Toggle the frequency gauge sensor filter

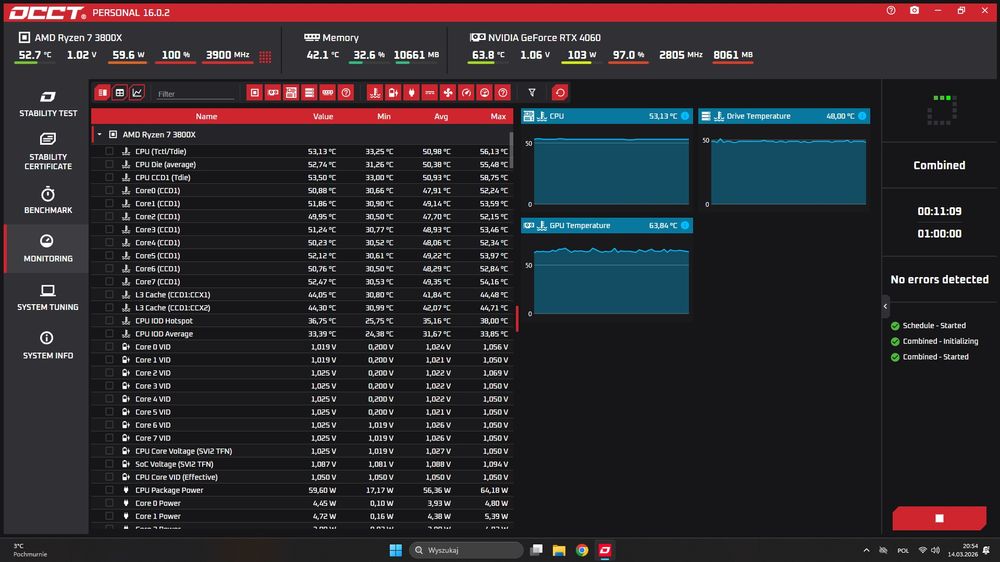[x=466, y=93]
